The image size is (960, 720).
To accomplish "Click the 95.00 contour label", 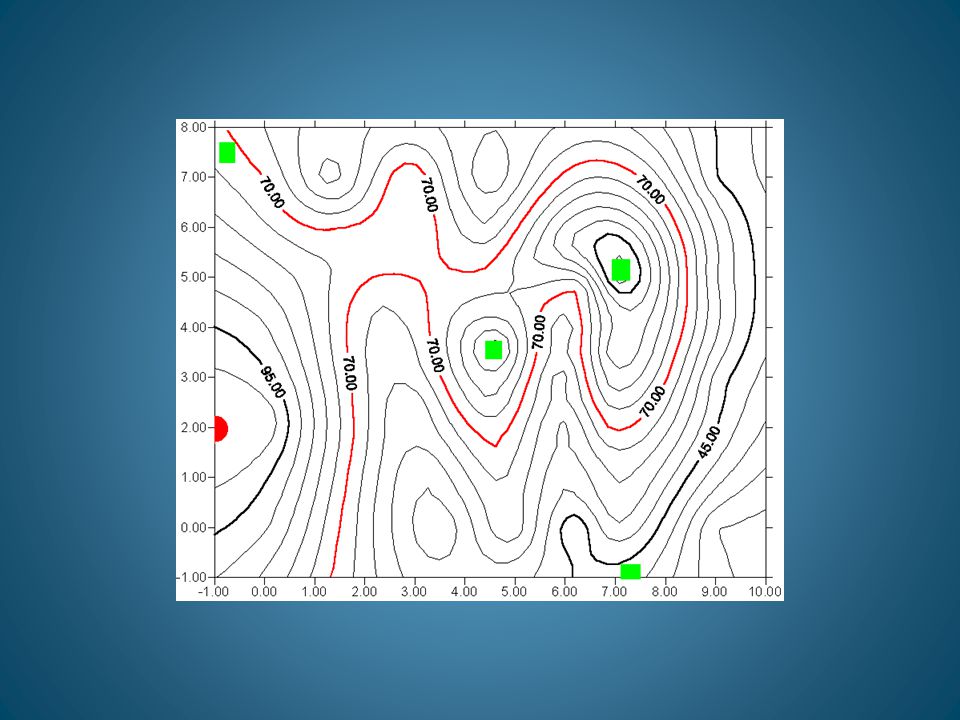I will coord(273,383).
